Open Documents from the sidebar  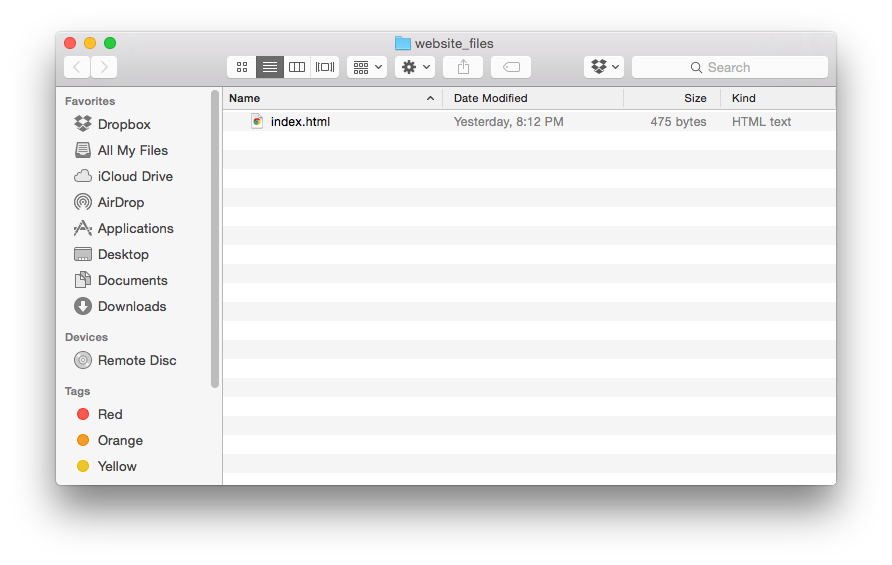click(x=132, y=280)
